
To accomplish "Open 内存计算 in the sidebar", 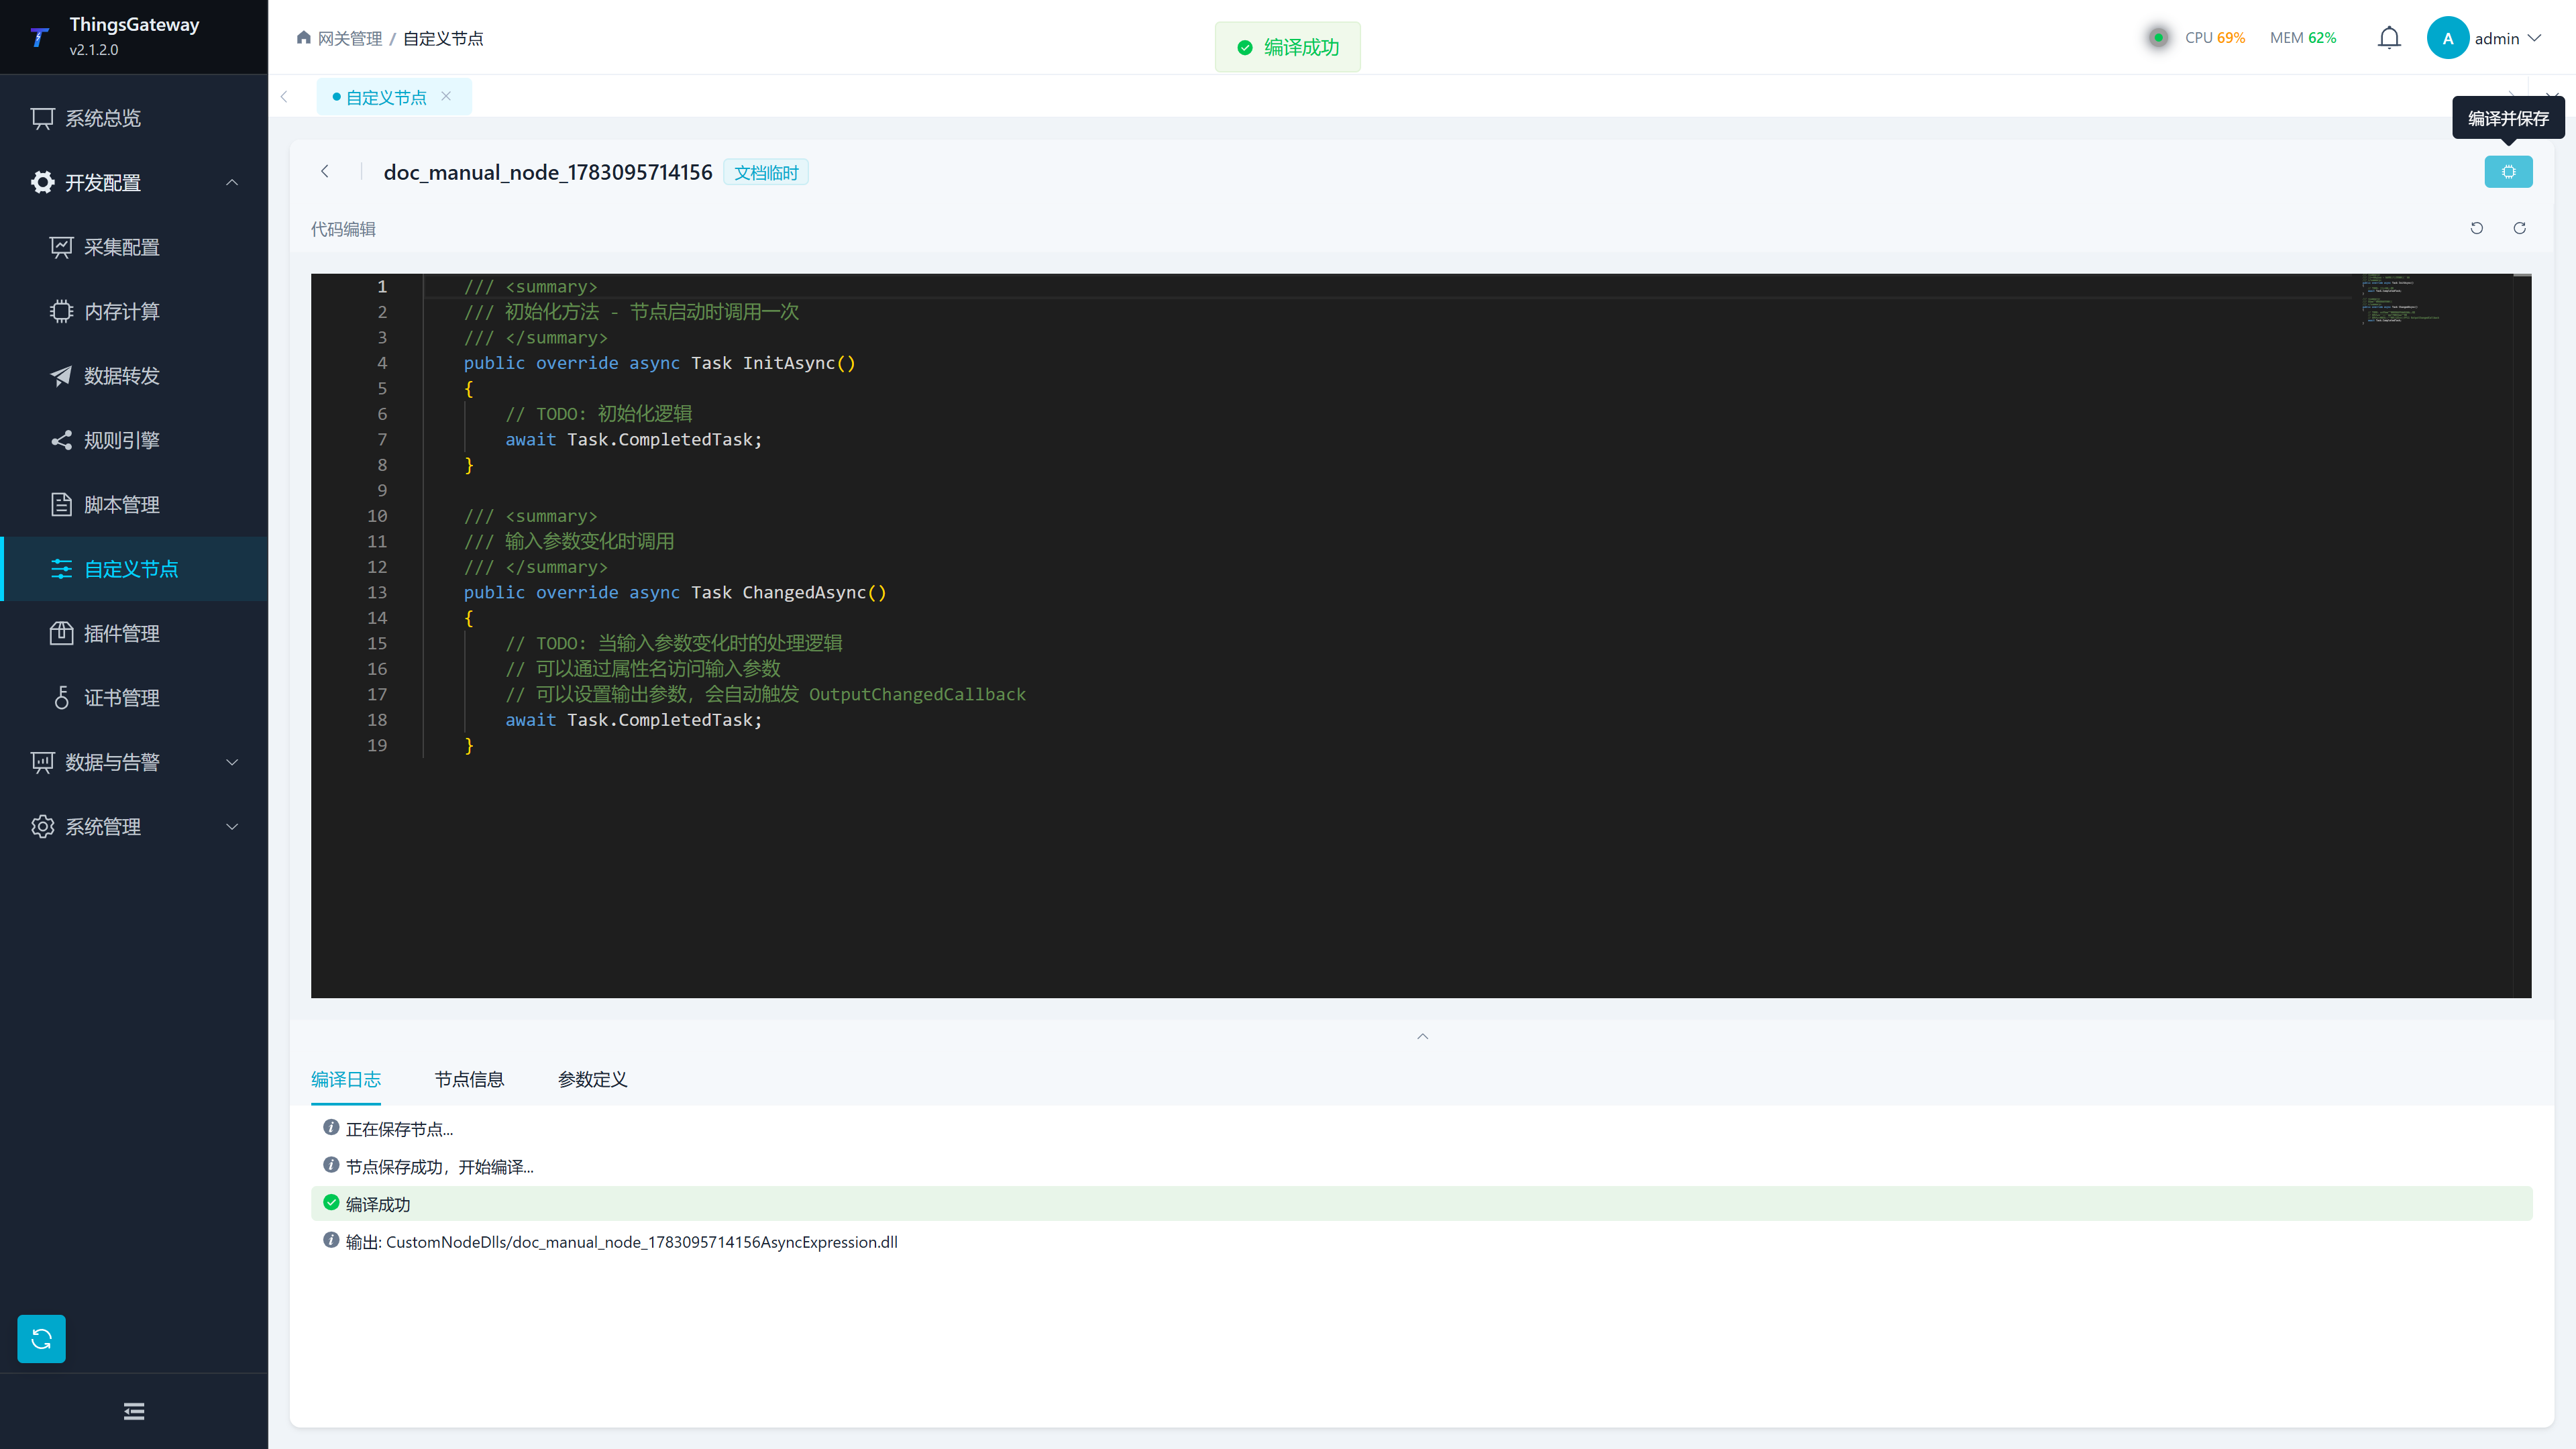I will click(134, 311).
